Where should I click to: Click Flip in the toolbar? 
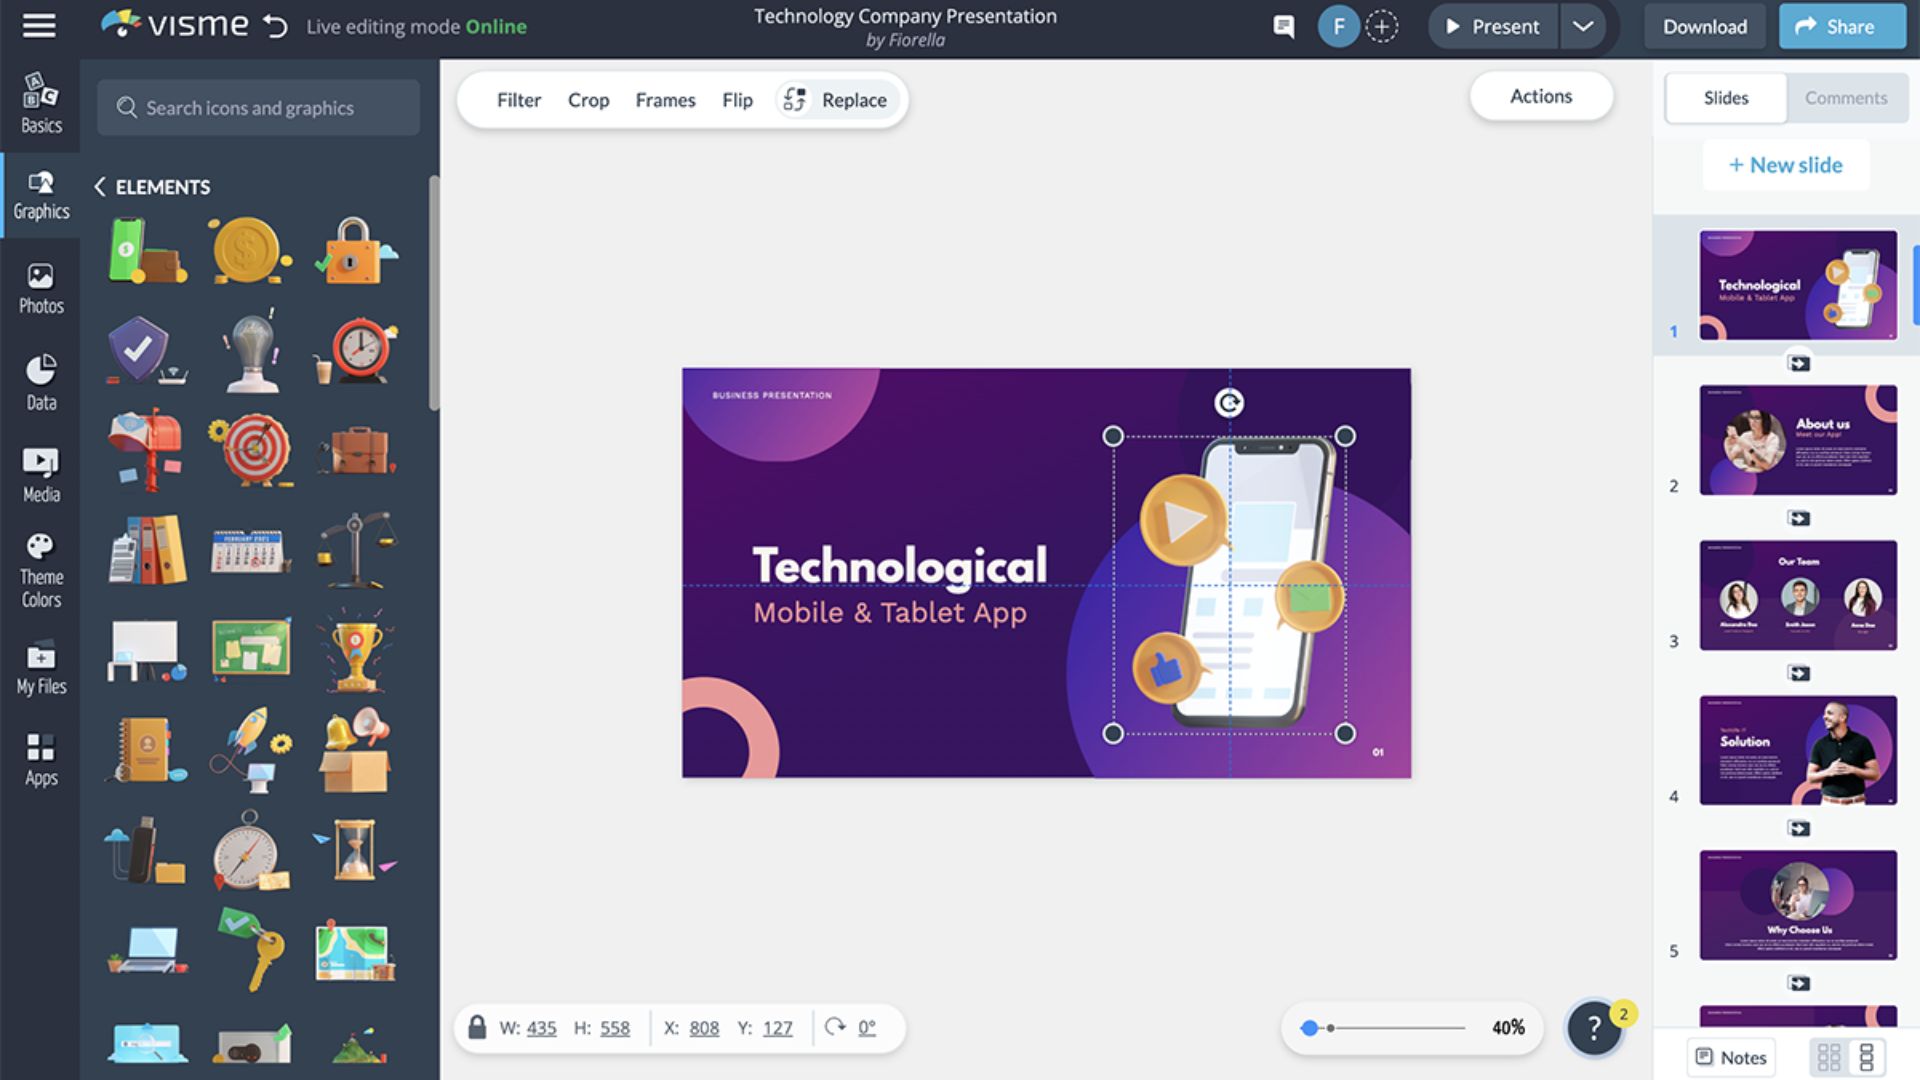[x=737, y=100]
